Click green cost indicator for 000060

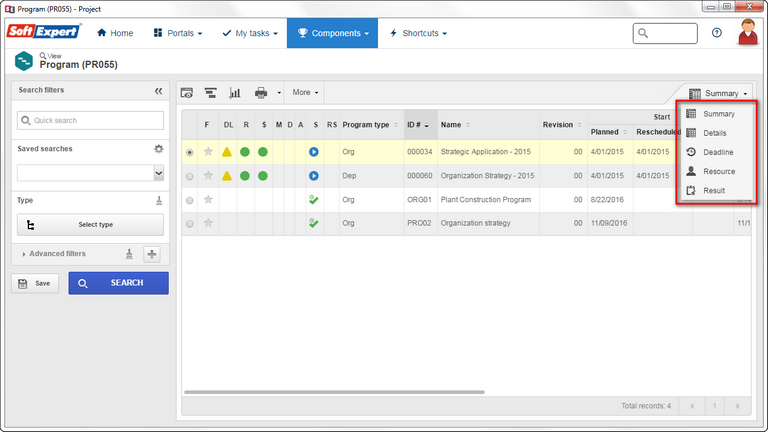(x=263, y=175)
